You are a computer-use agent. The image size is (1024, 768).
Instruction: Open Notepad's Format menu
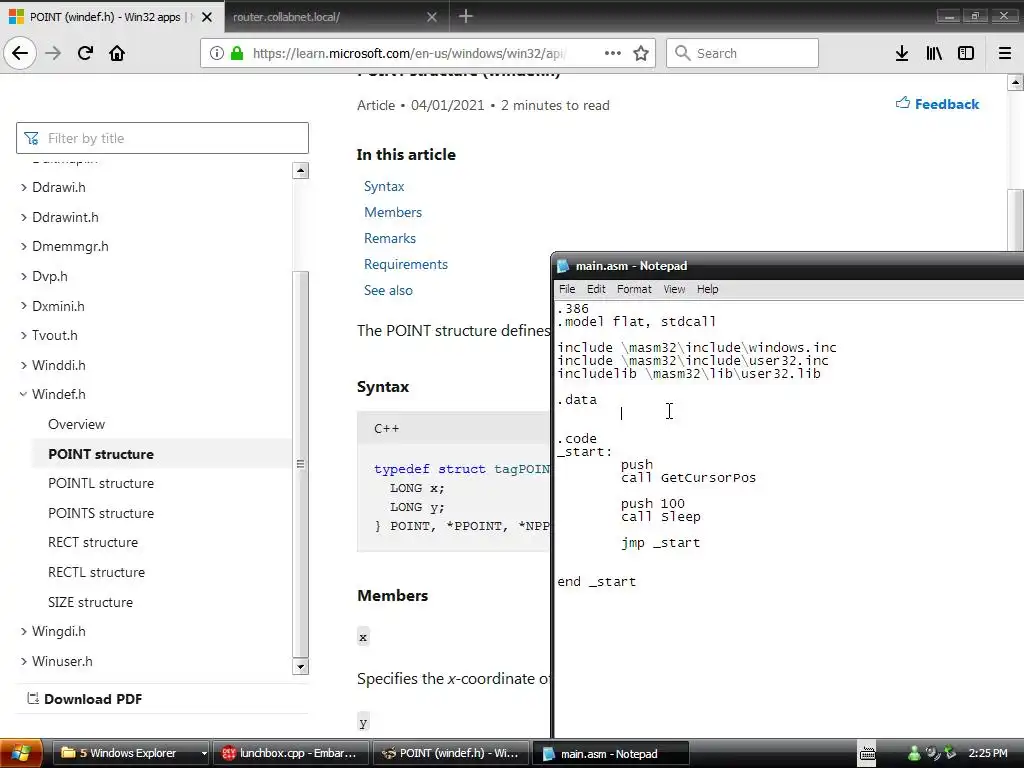[634, 289]
